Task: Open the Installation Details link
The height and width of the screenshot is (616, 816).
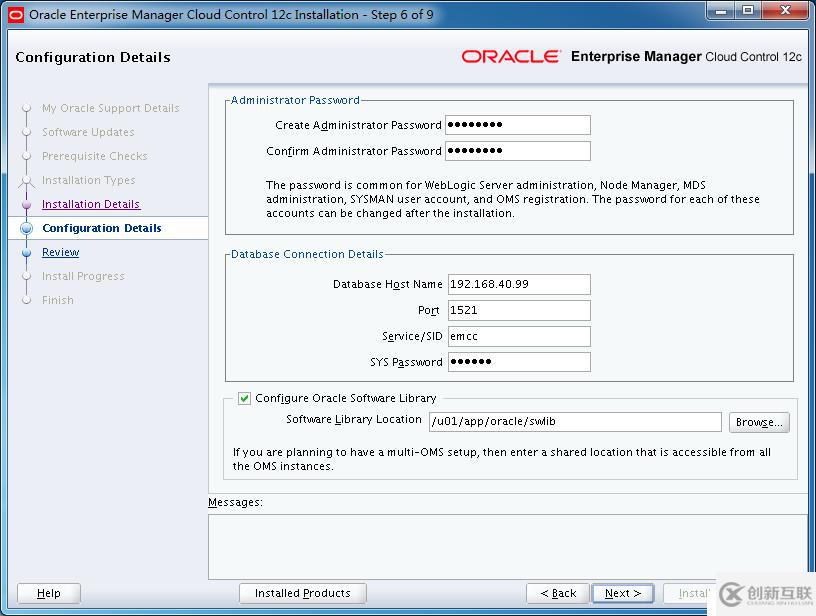Action: click(x=91, y=204)
